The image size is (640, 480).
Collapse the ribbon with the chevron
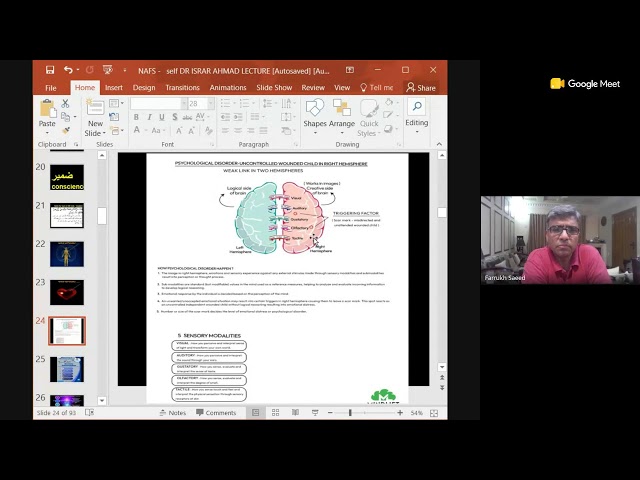pos(439,144)
